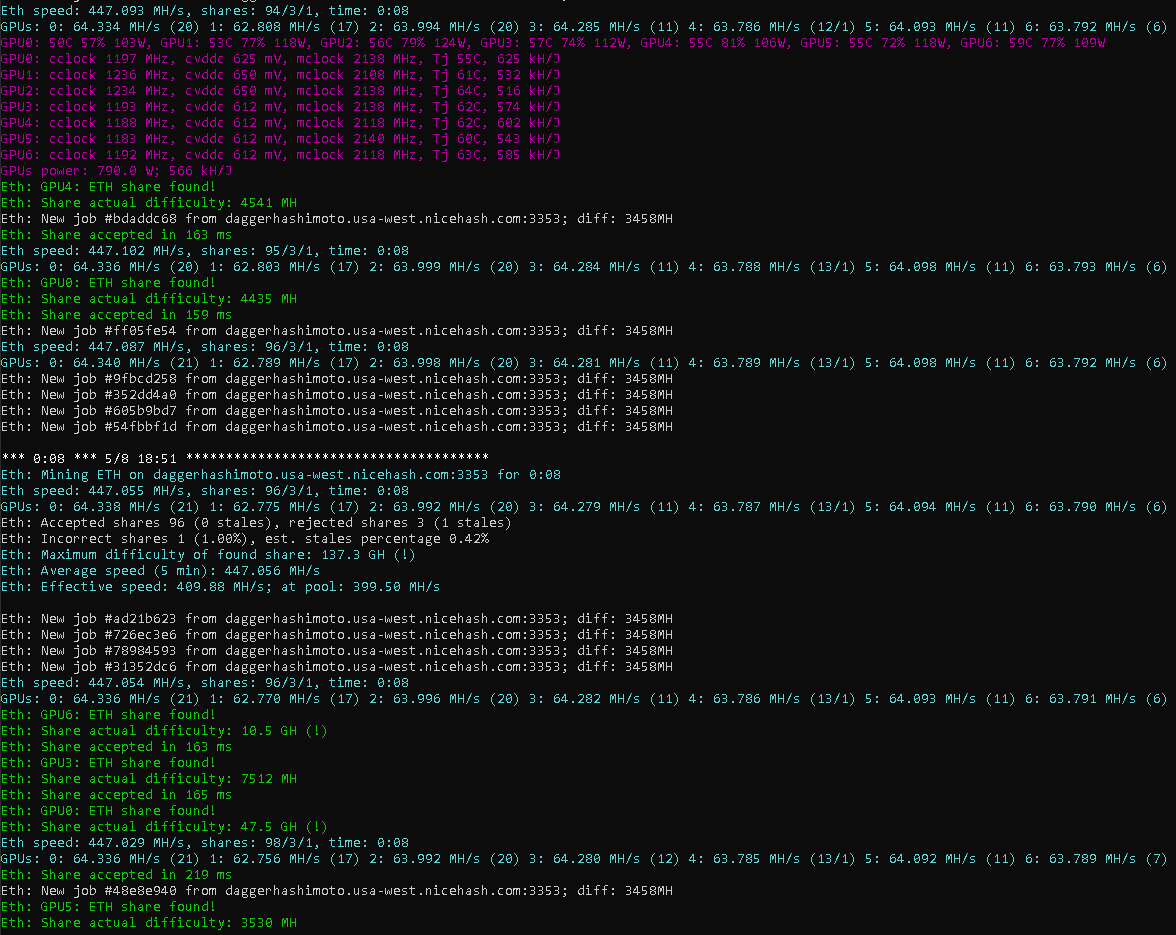Select the New job #78984593 line

point(337,651)
